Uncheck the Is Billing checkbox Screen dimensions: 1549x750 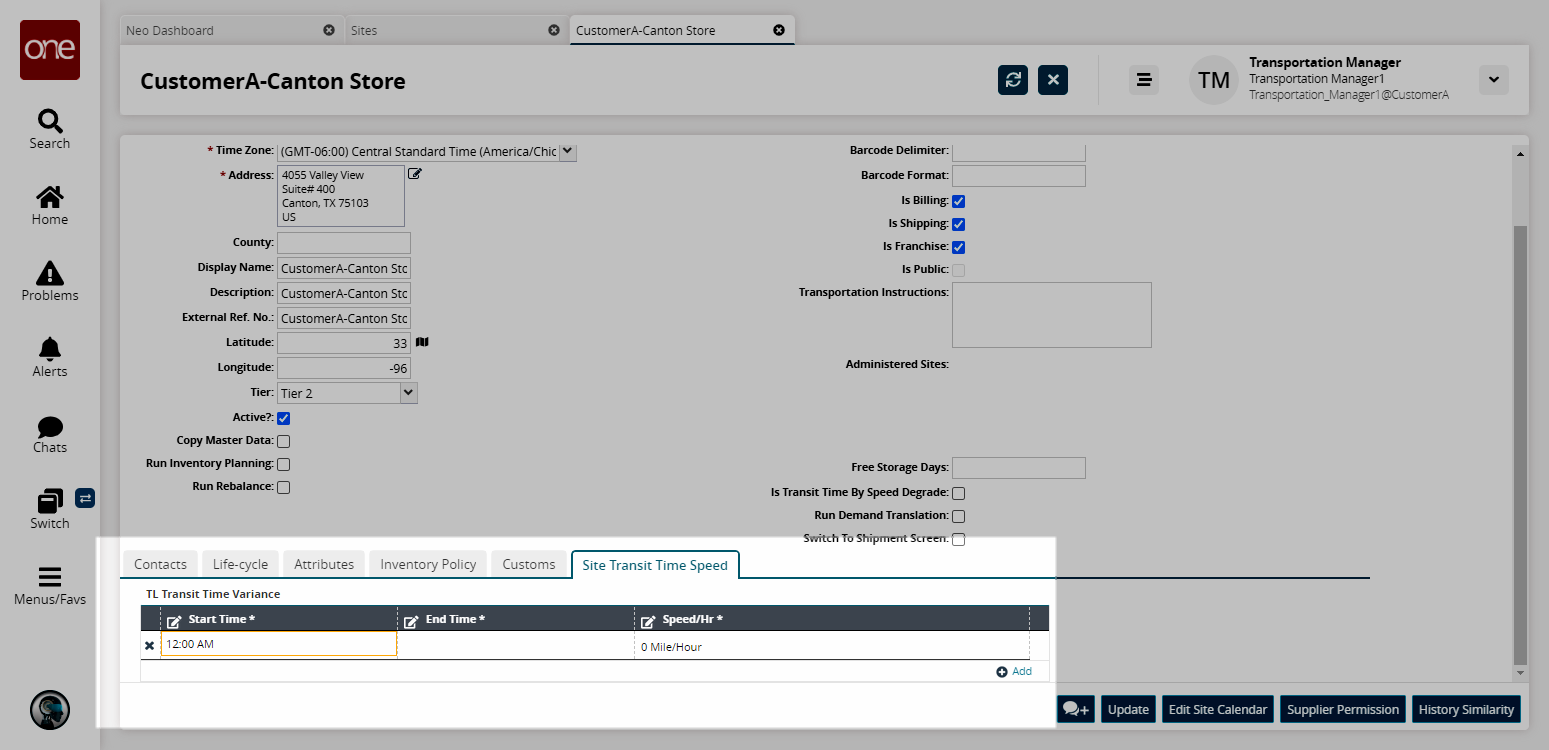coord(958,201)
